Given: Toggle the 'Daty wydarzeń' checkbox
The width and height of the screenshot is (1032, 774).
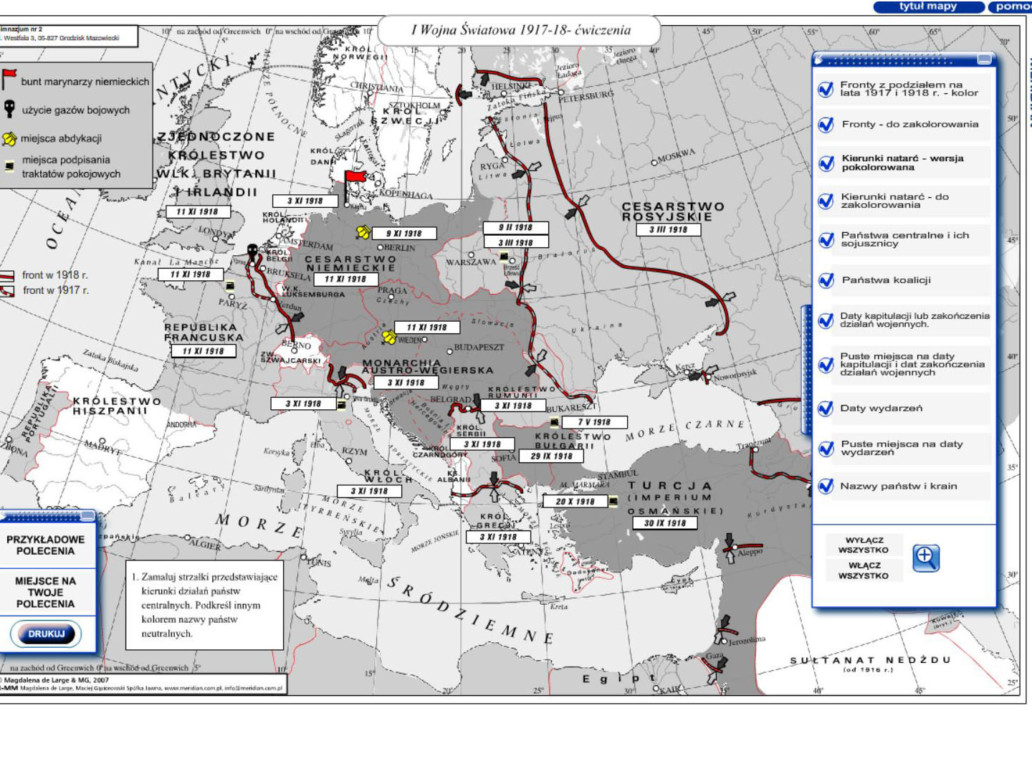Looking at the screenshot, I should coord(825,409).
